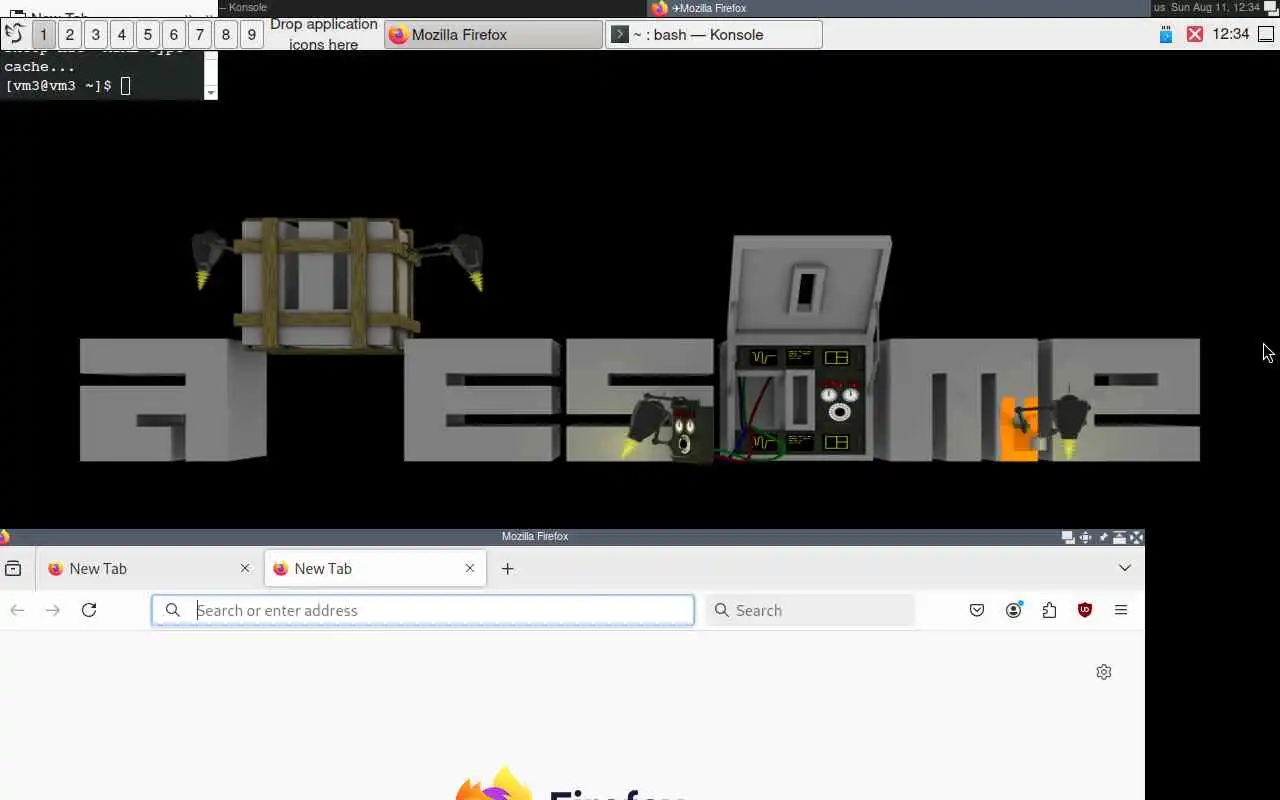
Task: Expand the list all tabs chevron
Action: click(x=1125, y=568)
